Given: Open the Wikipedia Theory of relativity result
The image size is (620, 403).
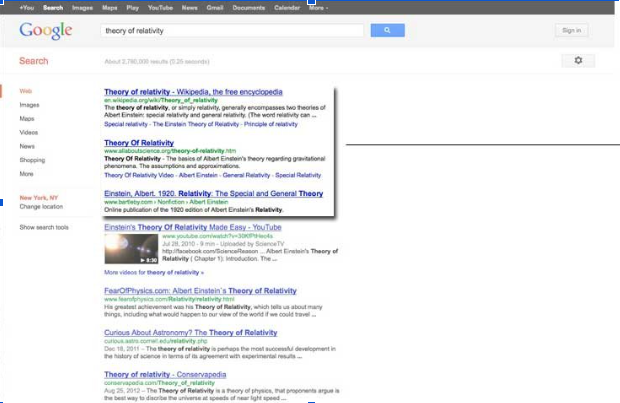Looking at the screenshot, I should (193, 92).
